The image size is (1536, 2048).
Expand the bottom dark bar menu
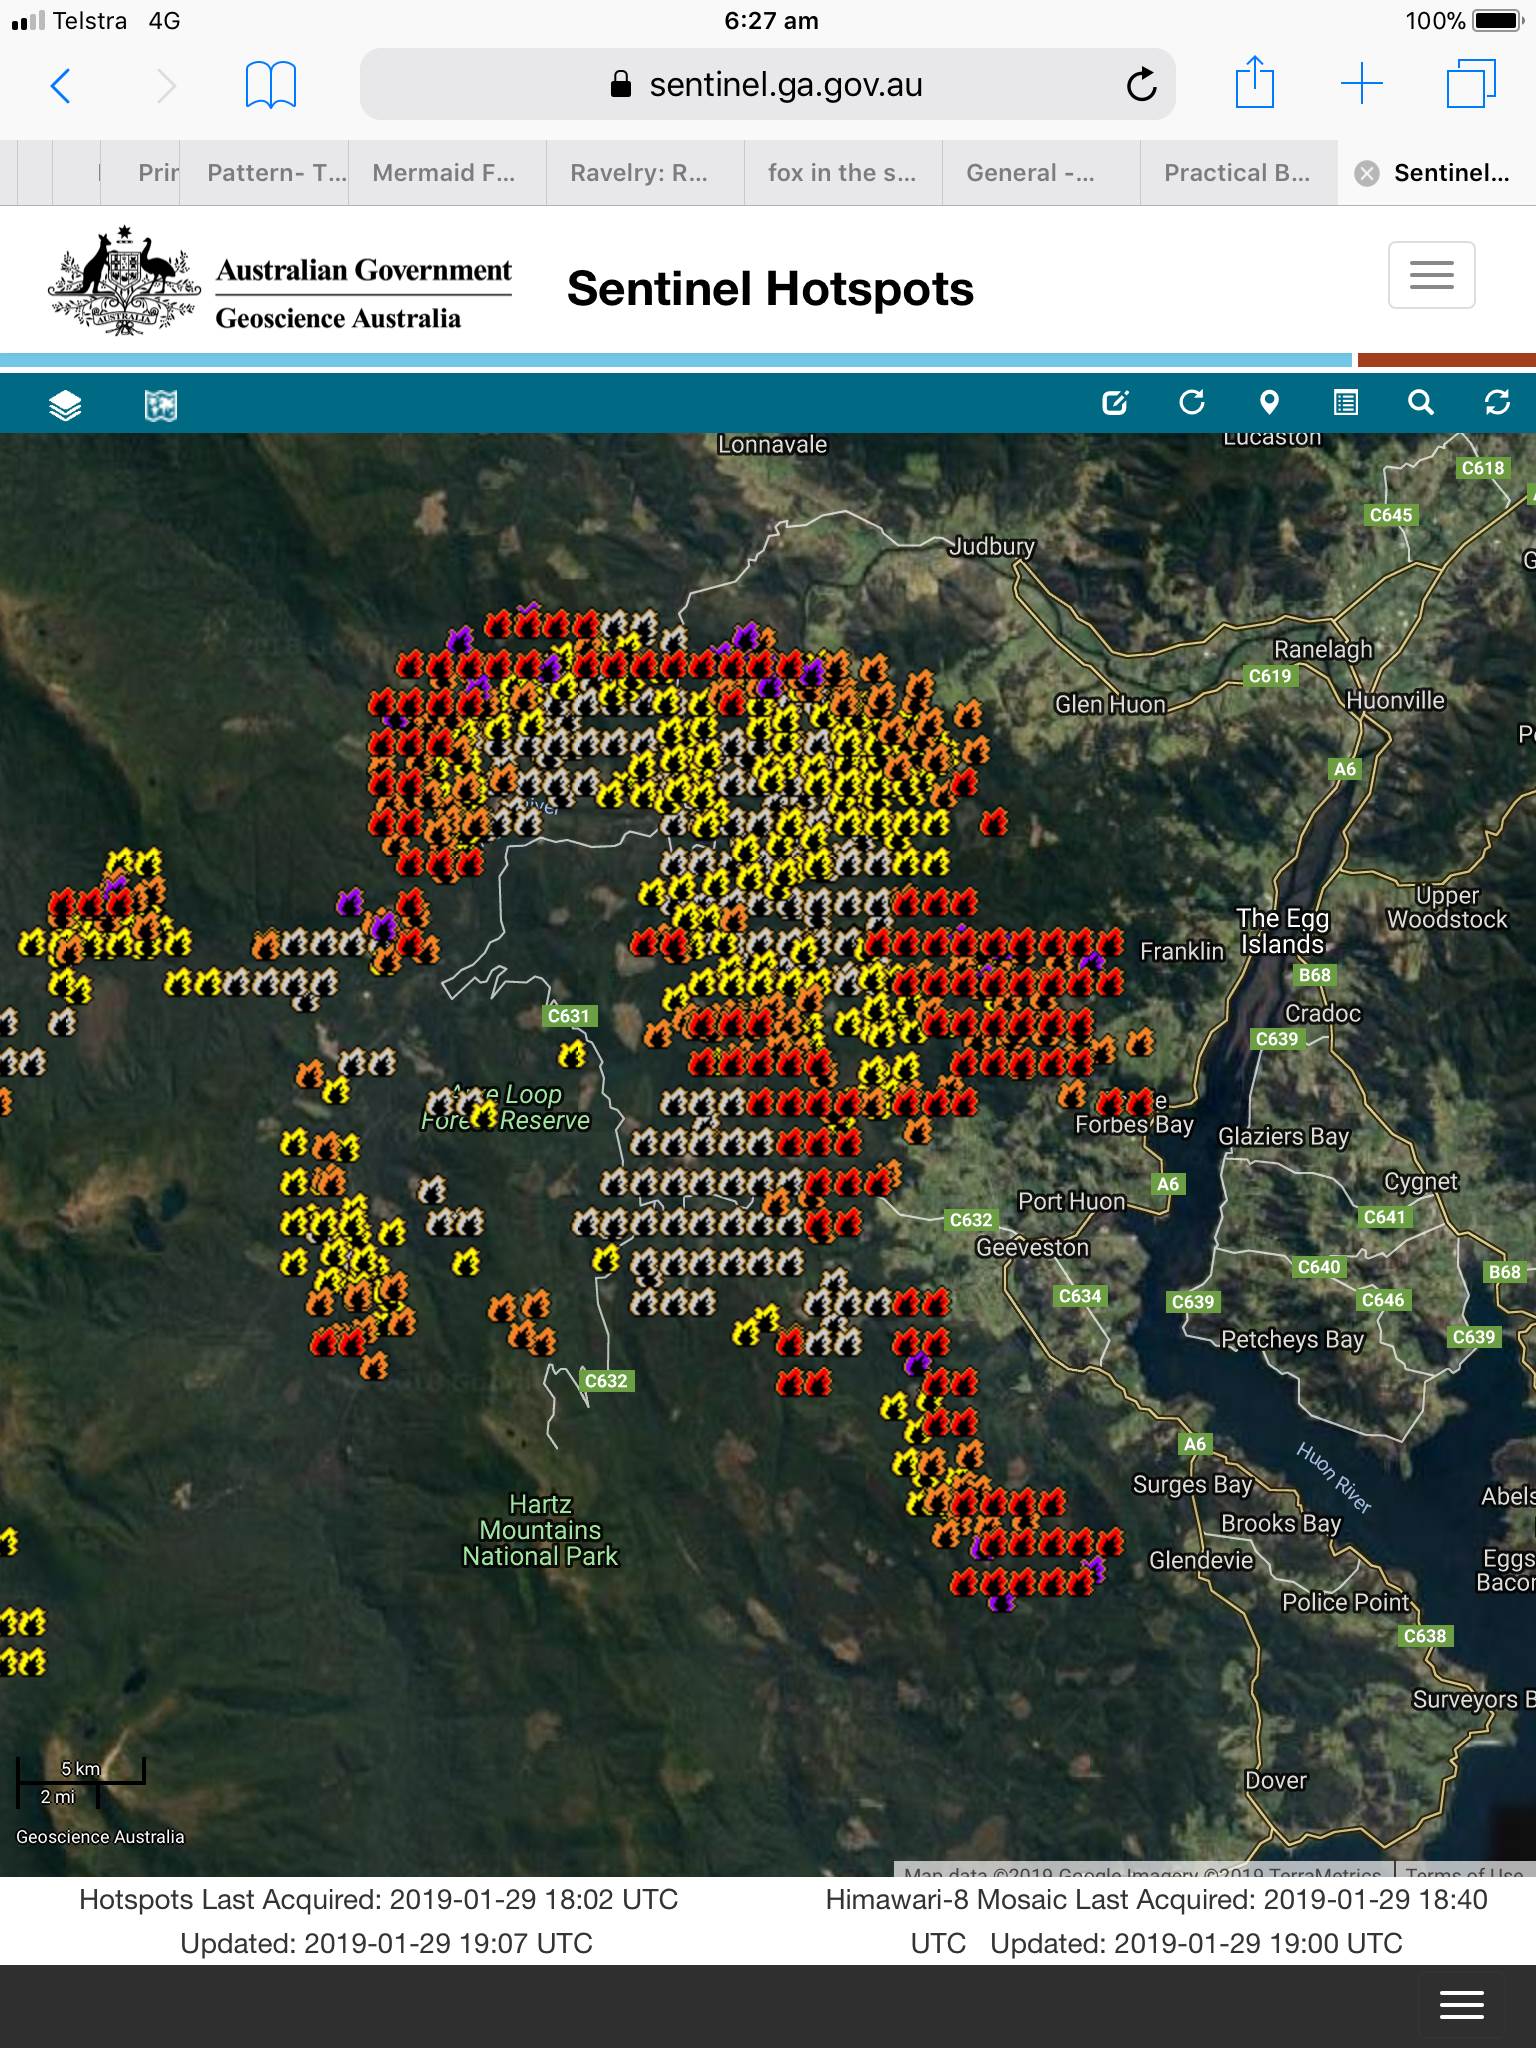1461,2005
